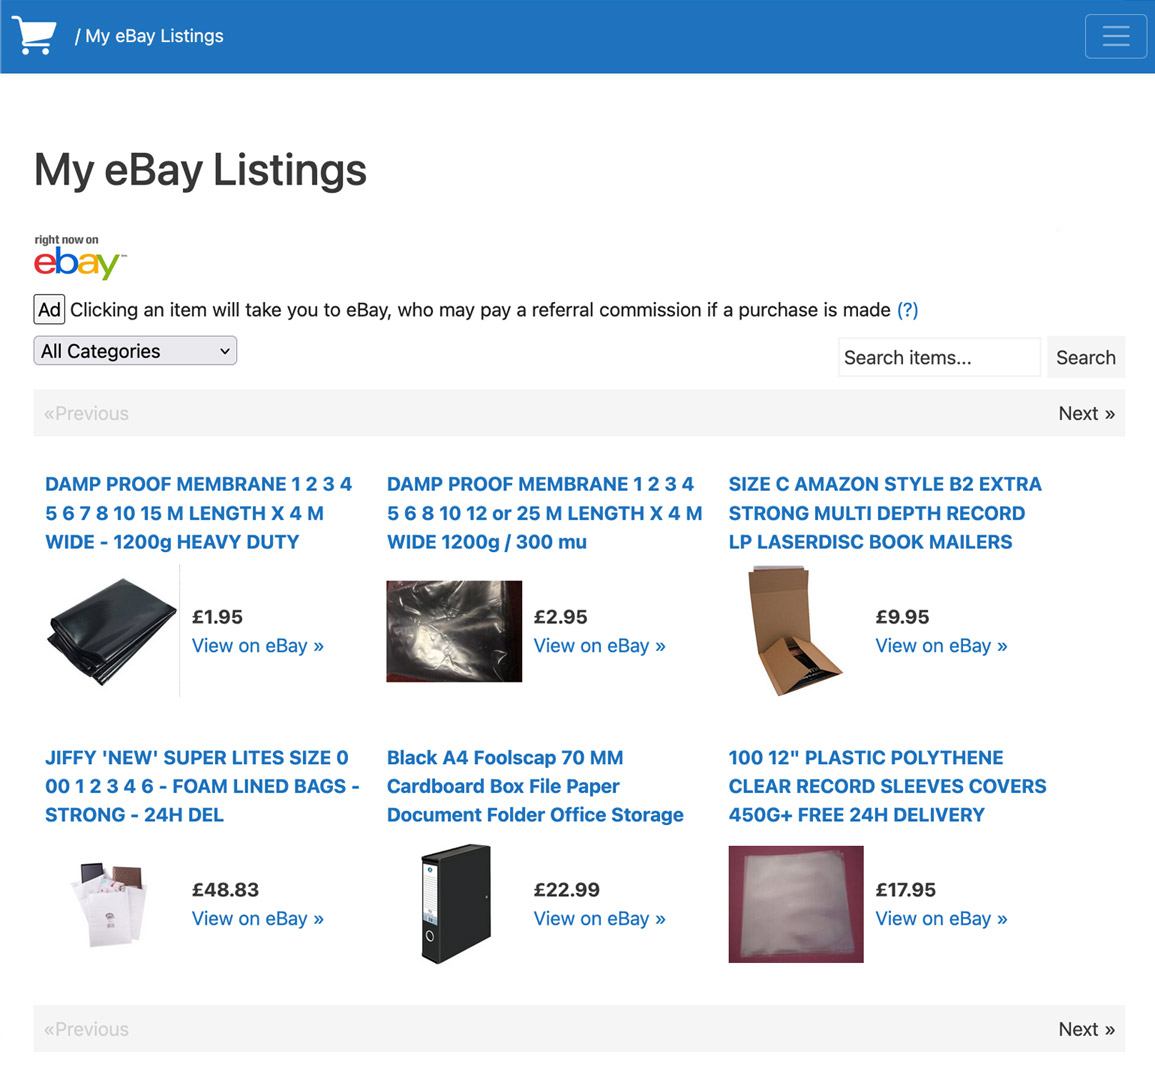The image size is (1155, 1081).
Task: Open the Jiffy foam bags thumbnail
Action: click(x=110, y=904)
